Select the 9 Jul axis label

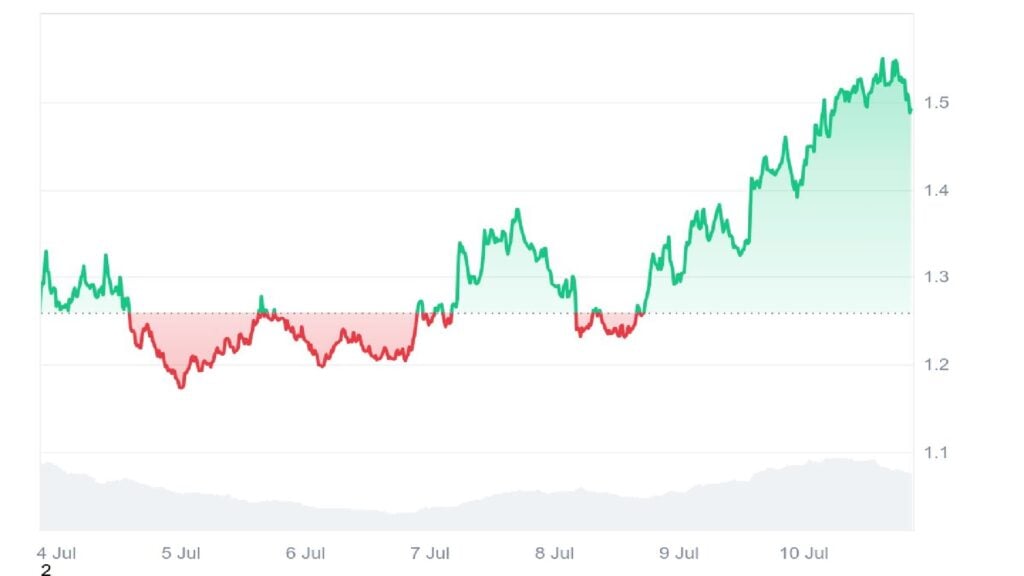click(x=679, y=553)
